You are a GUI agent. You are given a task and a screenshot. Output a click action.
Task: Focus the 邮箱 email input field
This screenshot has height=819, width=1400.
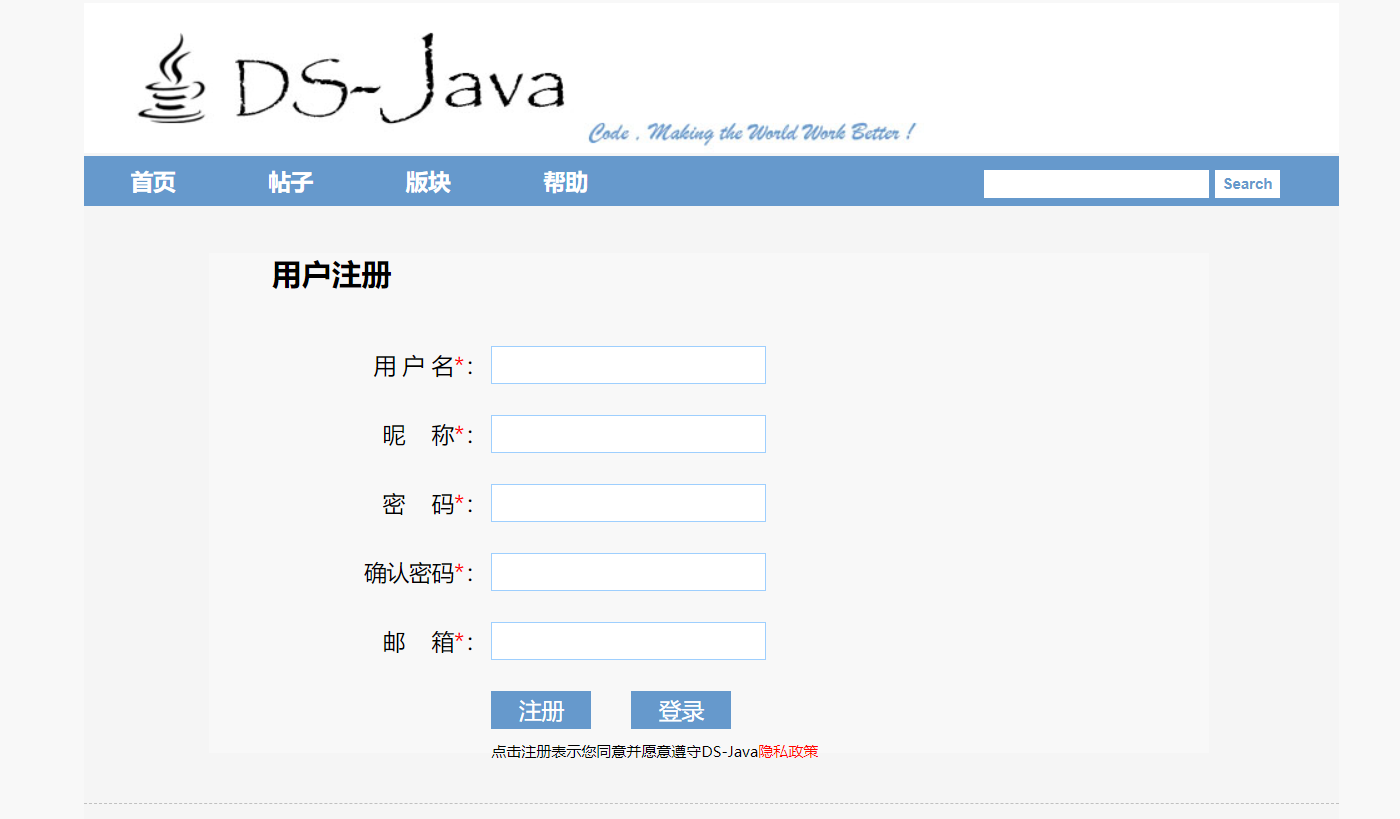[628, 641]
